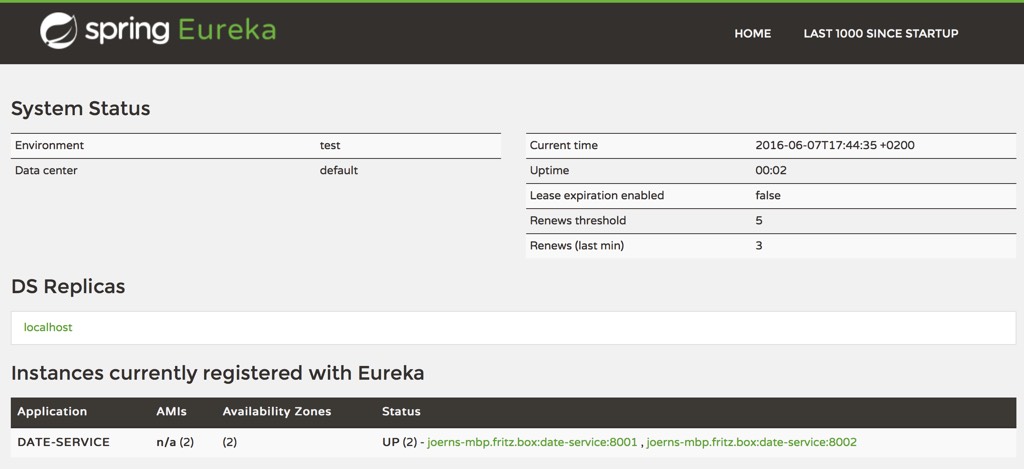
Task: Open the date-service:8002 instance link
Action: 752,442
